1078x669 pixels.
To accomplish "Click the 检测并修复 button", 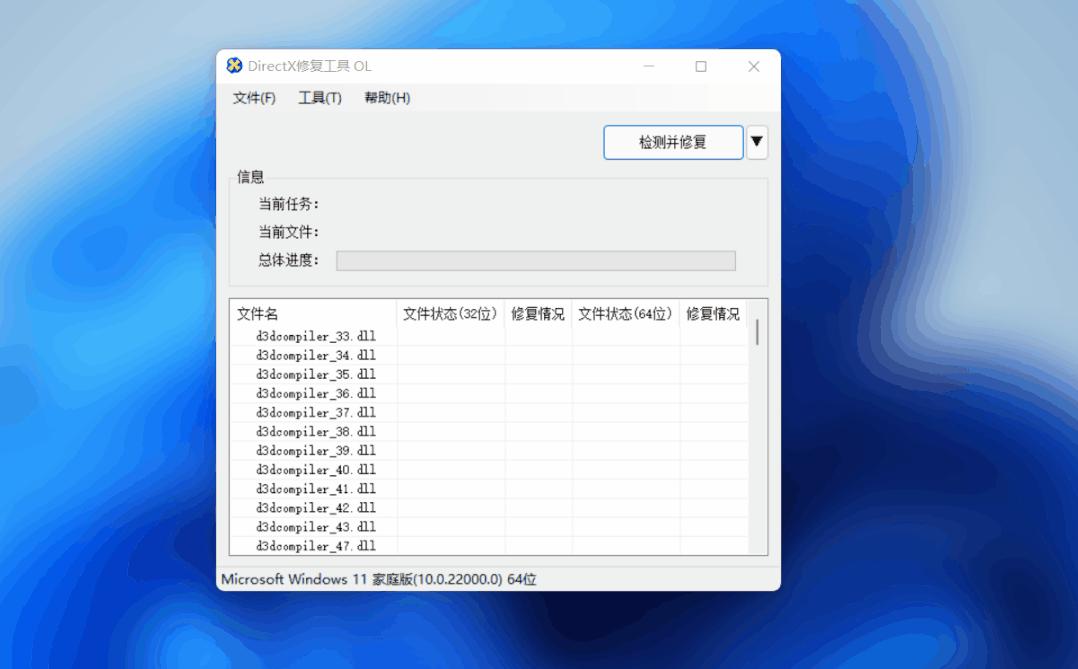I will [673, 142].
